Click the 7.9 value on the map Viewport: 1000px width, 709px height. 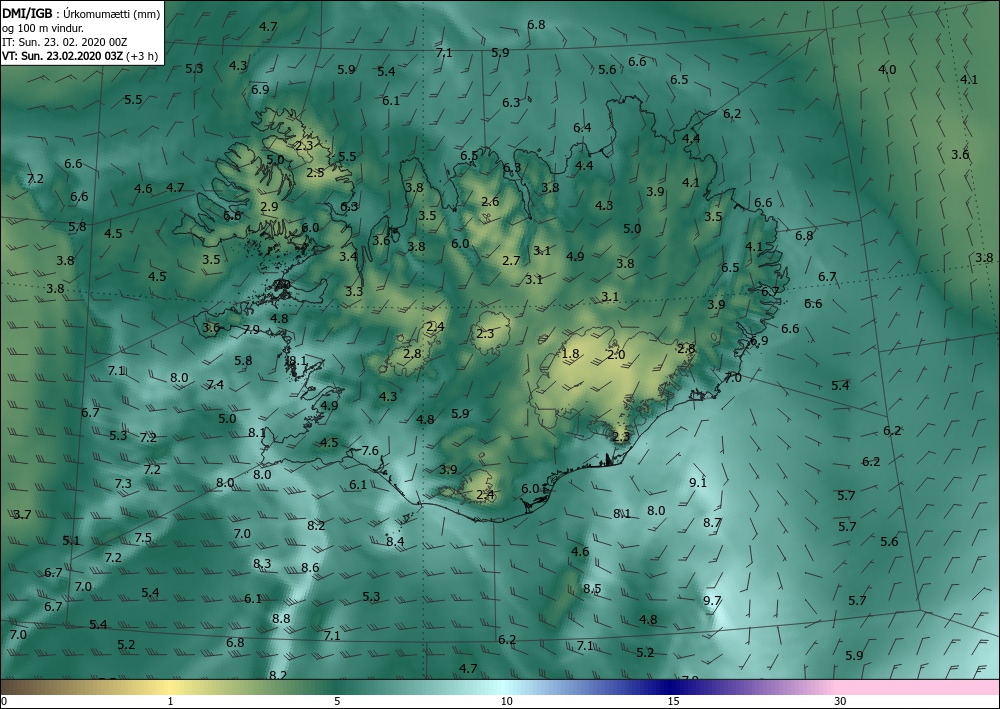pos(252,330)
